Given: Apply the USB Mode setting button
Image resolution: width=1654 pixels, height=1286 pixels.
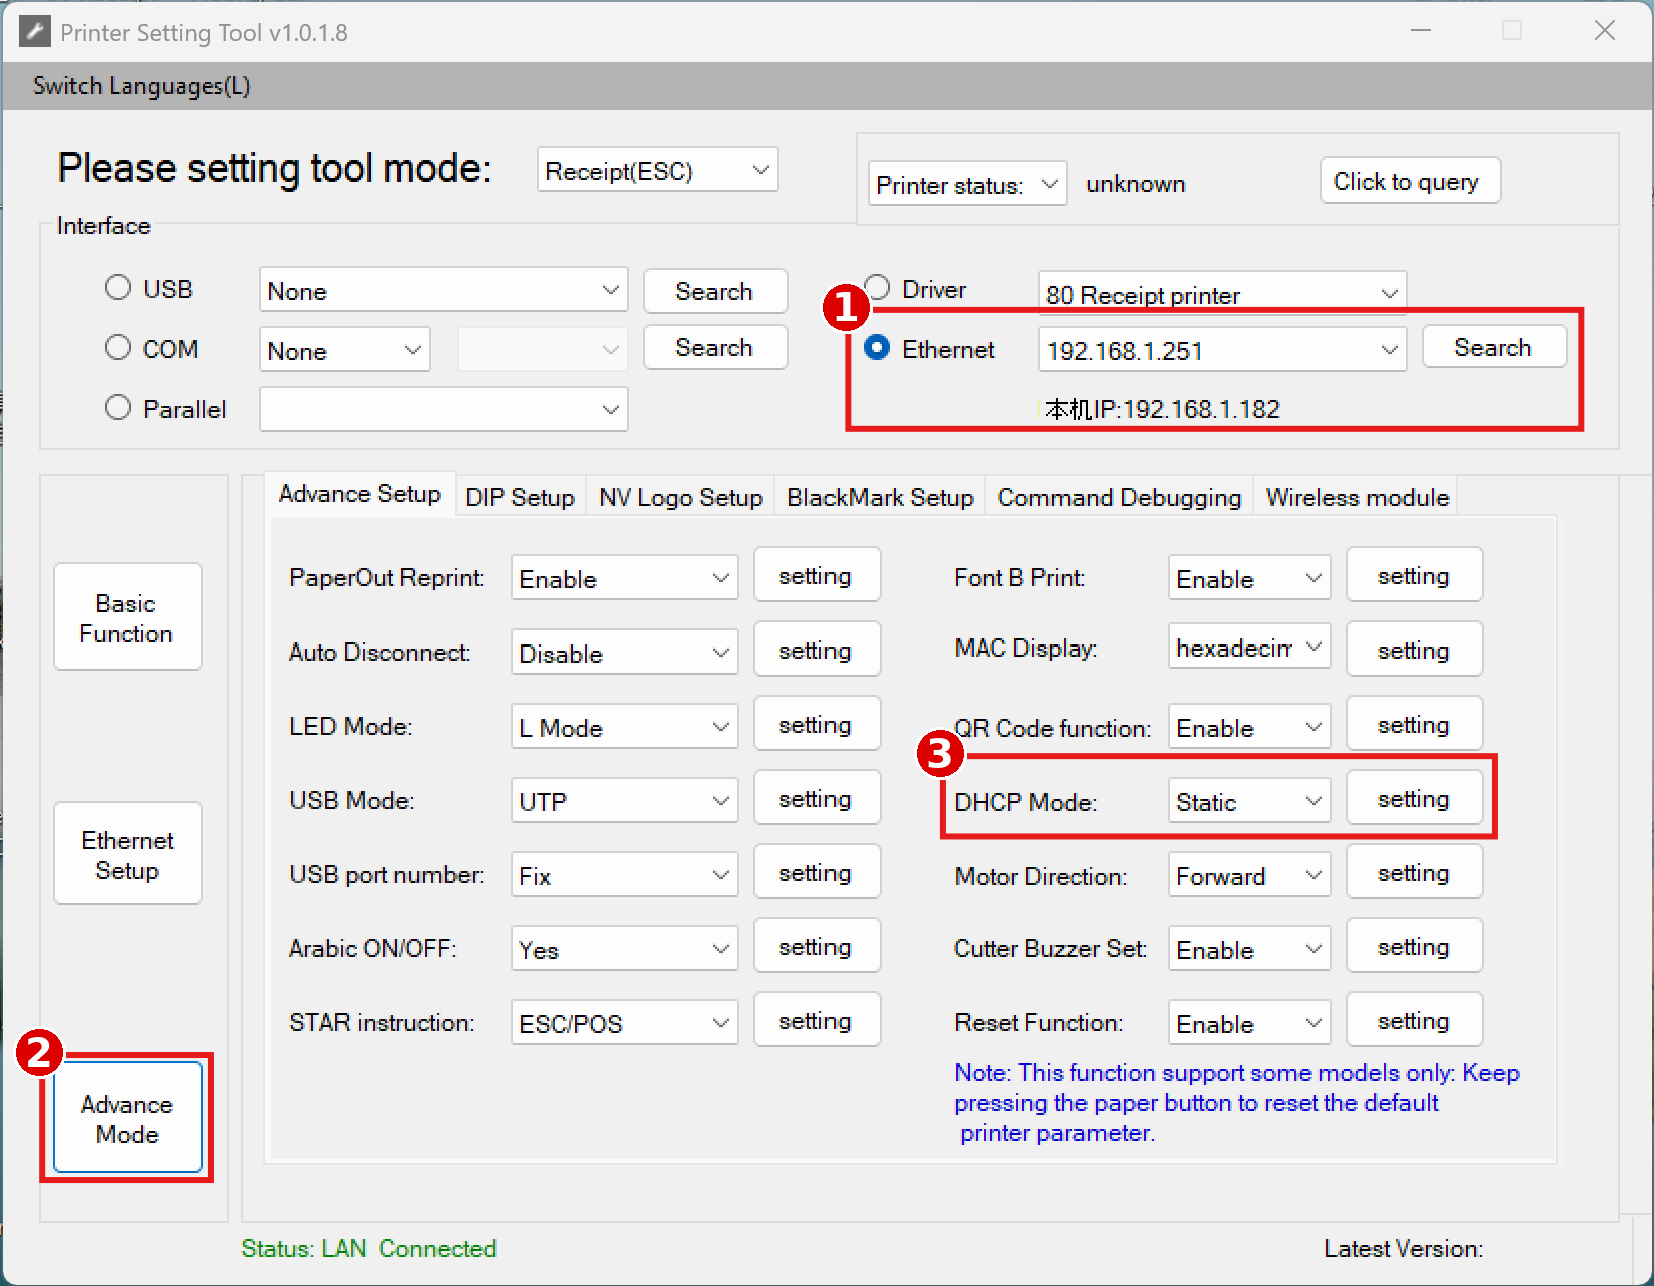Looking at the screenshot, I should [817, 798].
